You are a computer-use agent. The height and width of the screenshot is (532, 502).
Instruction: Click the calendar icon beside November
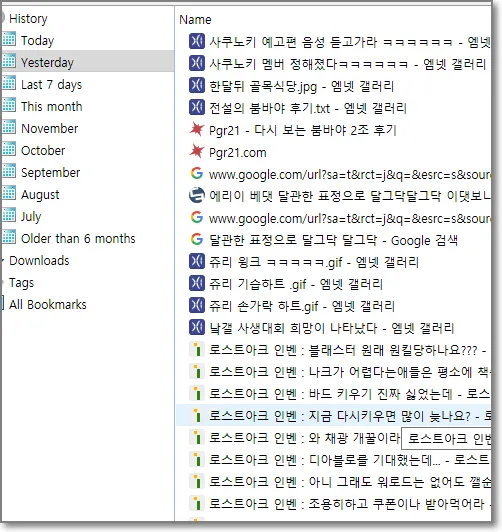[9, 127]
